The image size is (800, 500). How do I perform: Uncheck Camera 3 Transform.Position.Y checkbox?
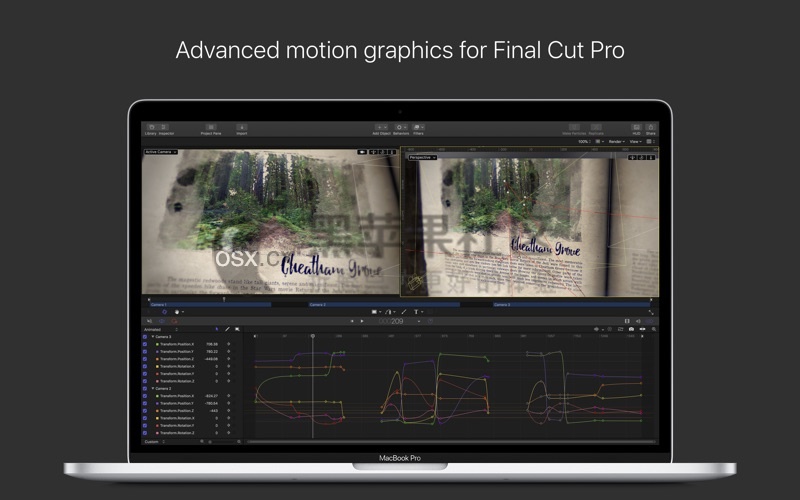145,352
